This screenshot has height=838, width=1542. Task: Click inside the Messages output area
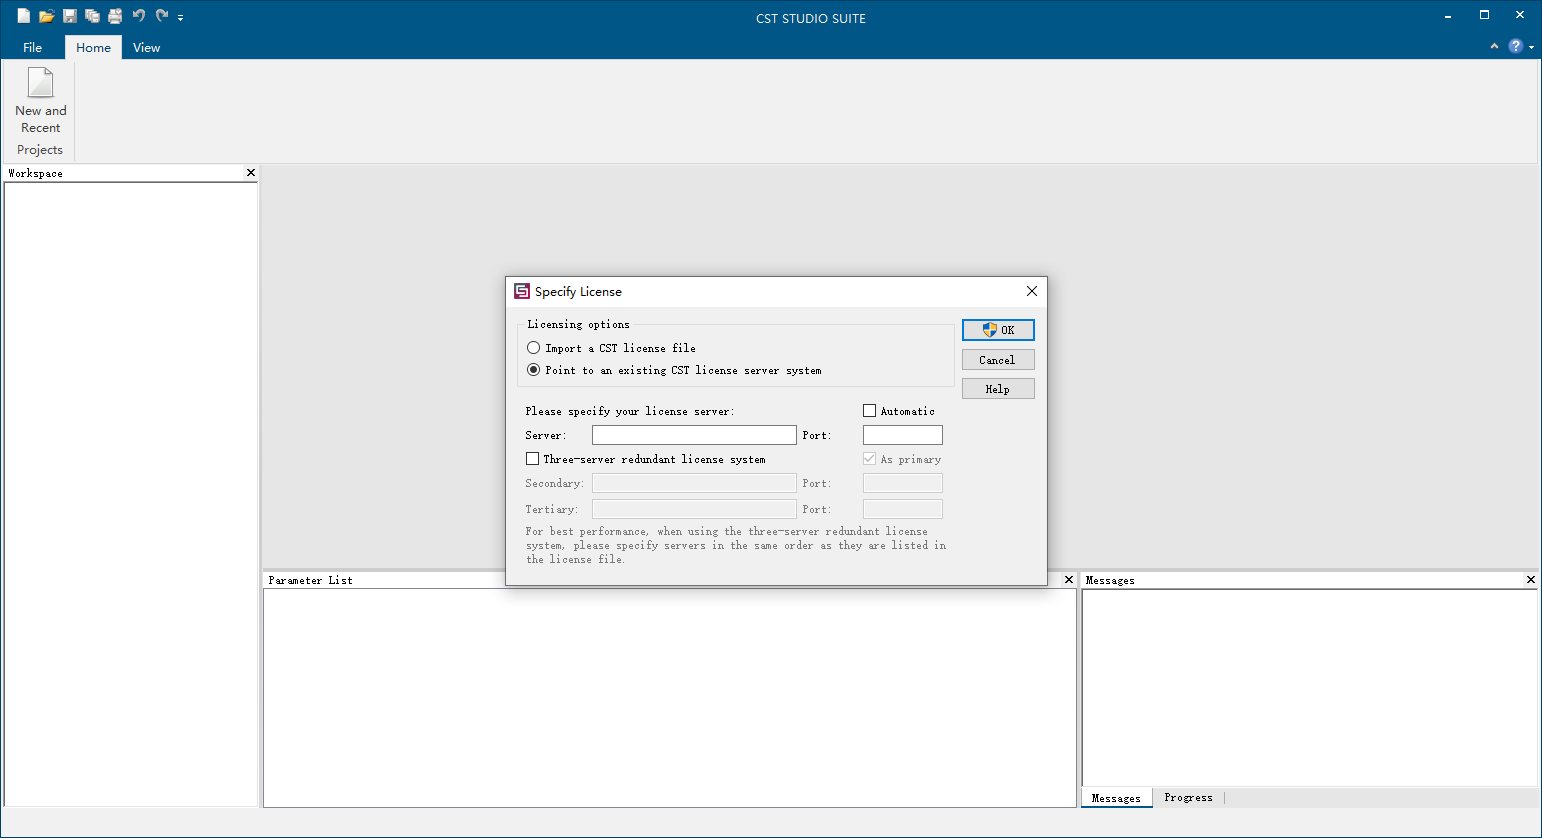1309,688
